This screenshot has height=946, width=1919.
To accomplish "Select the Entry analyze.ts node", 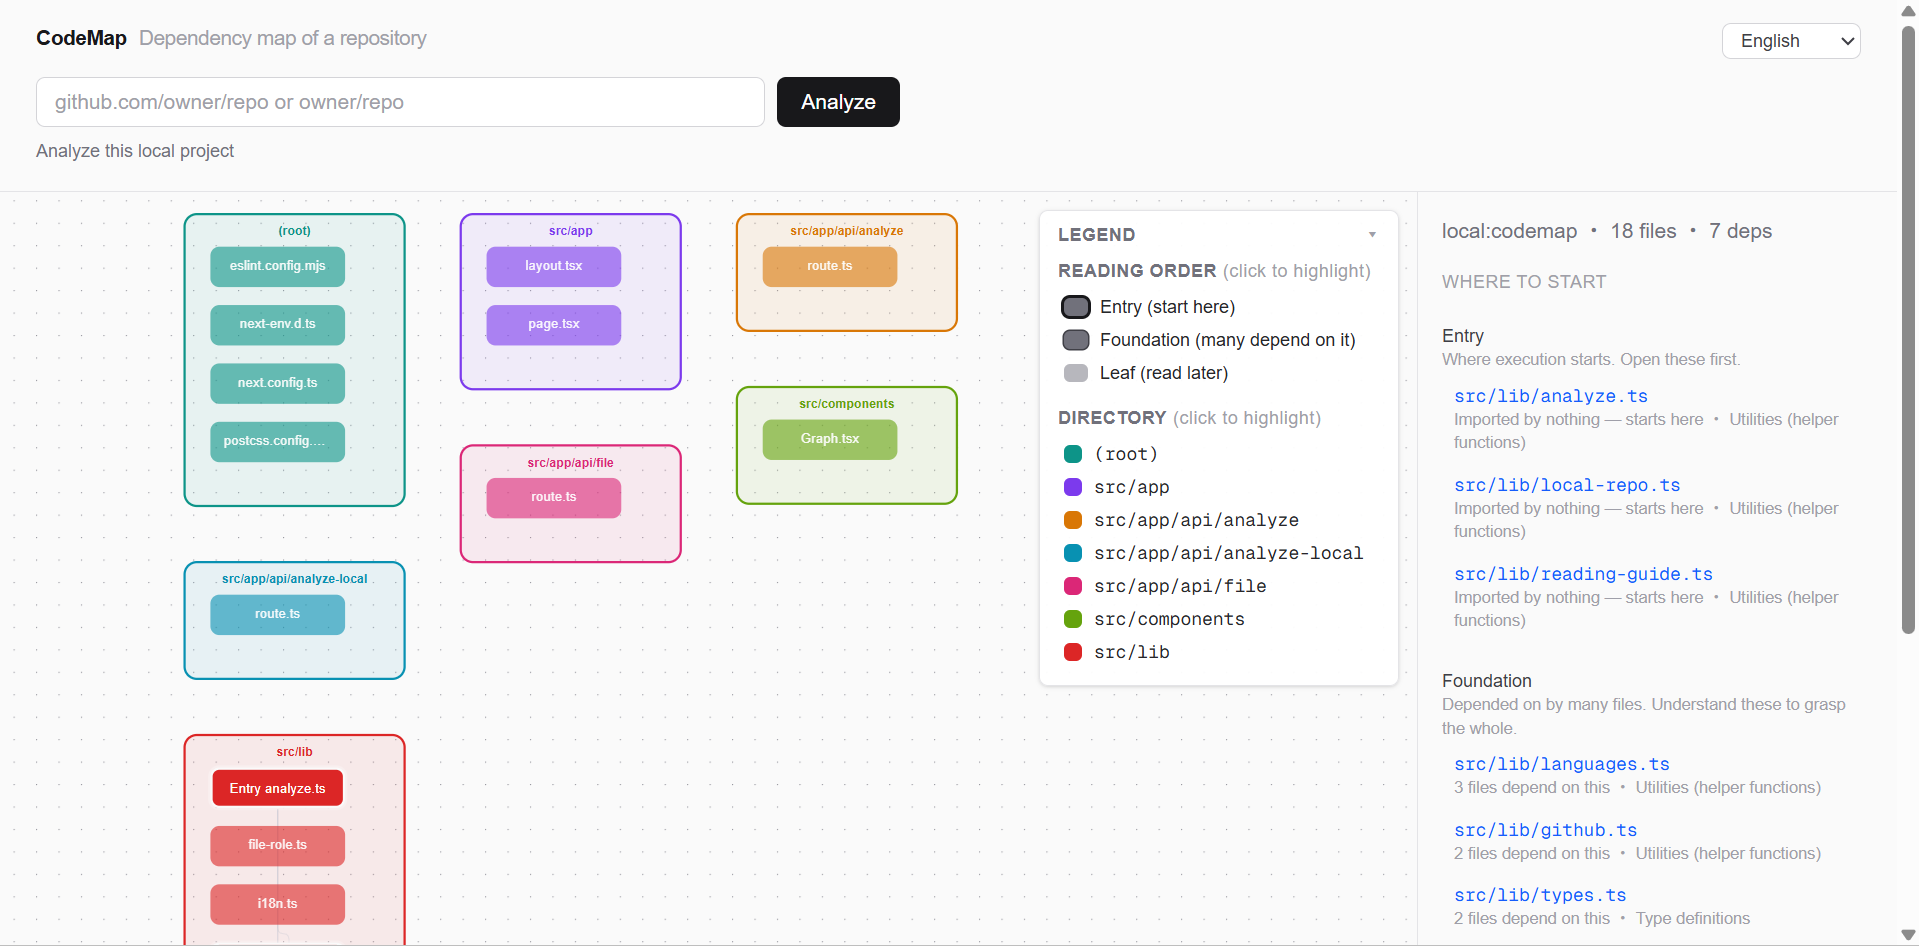I will coord(277,788).
